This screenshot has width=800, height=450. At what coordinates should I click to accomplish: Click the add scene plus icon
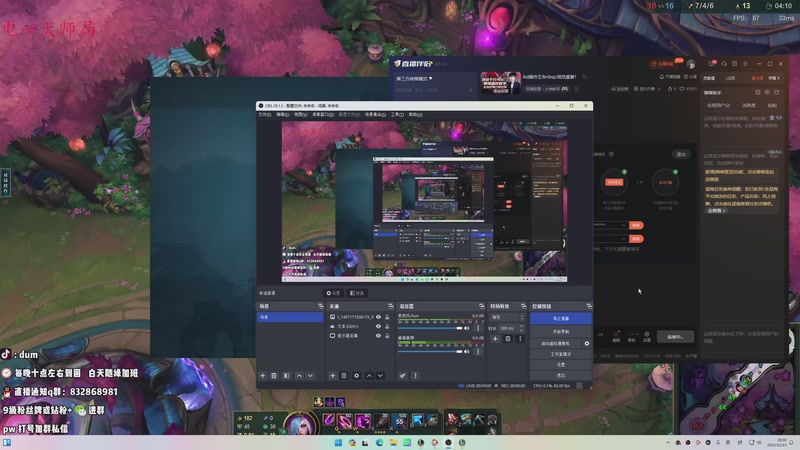tap(262, 376)
